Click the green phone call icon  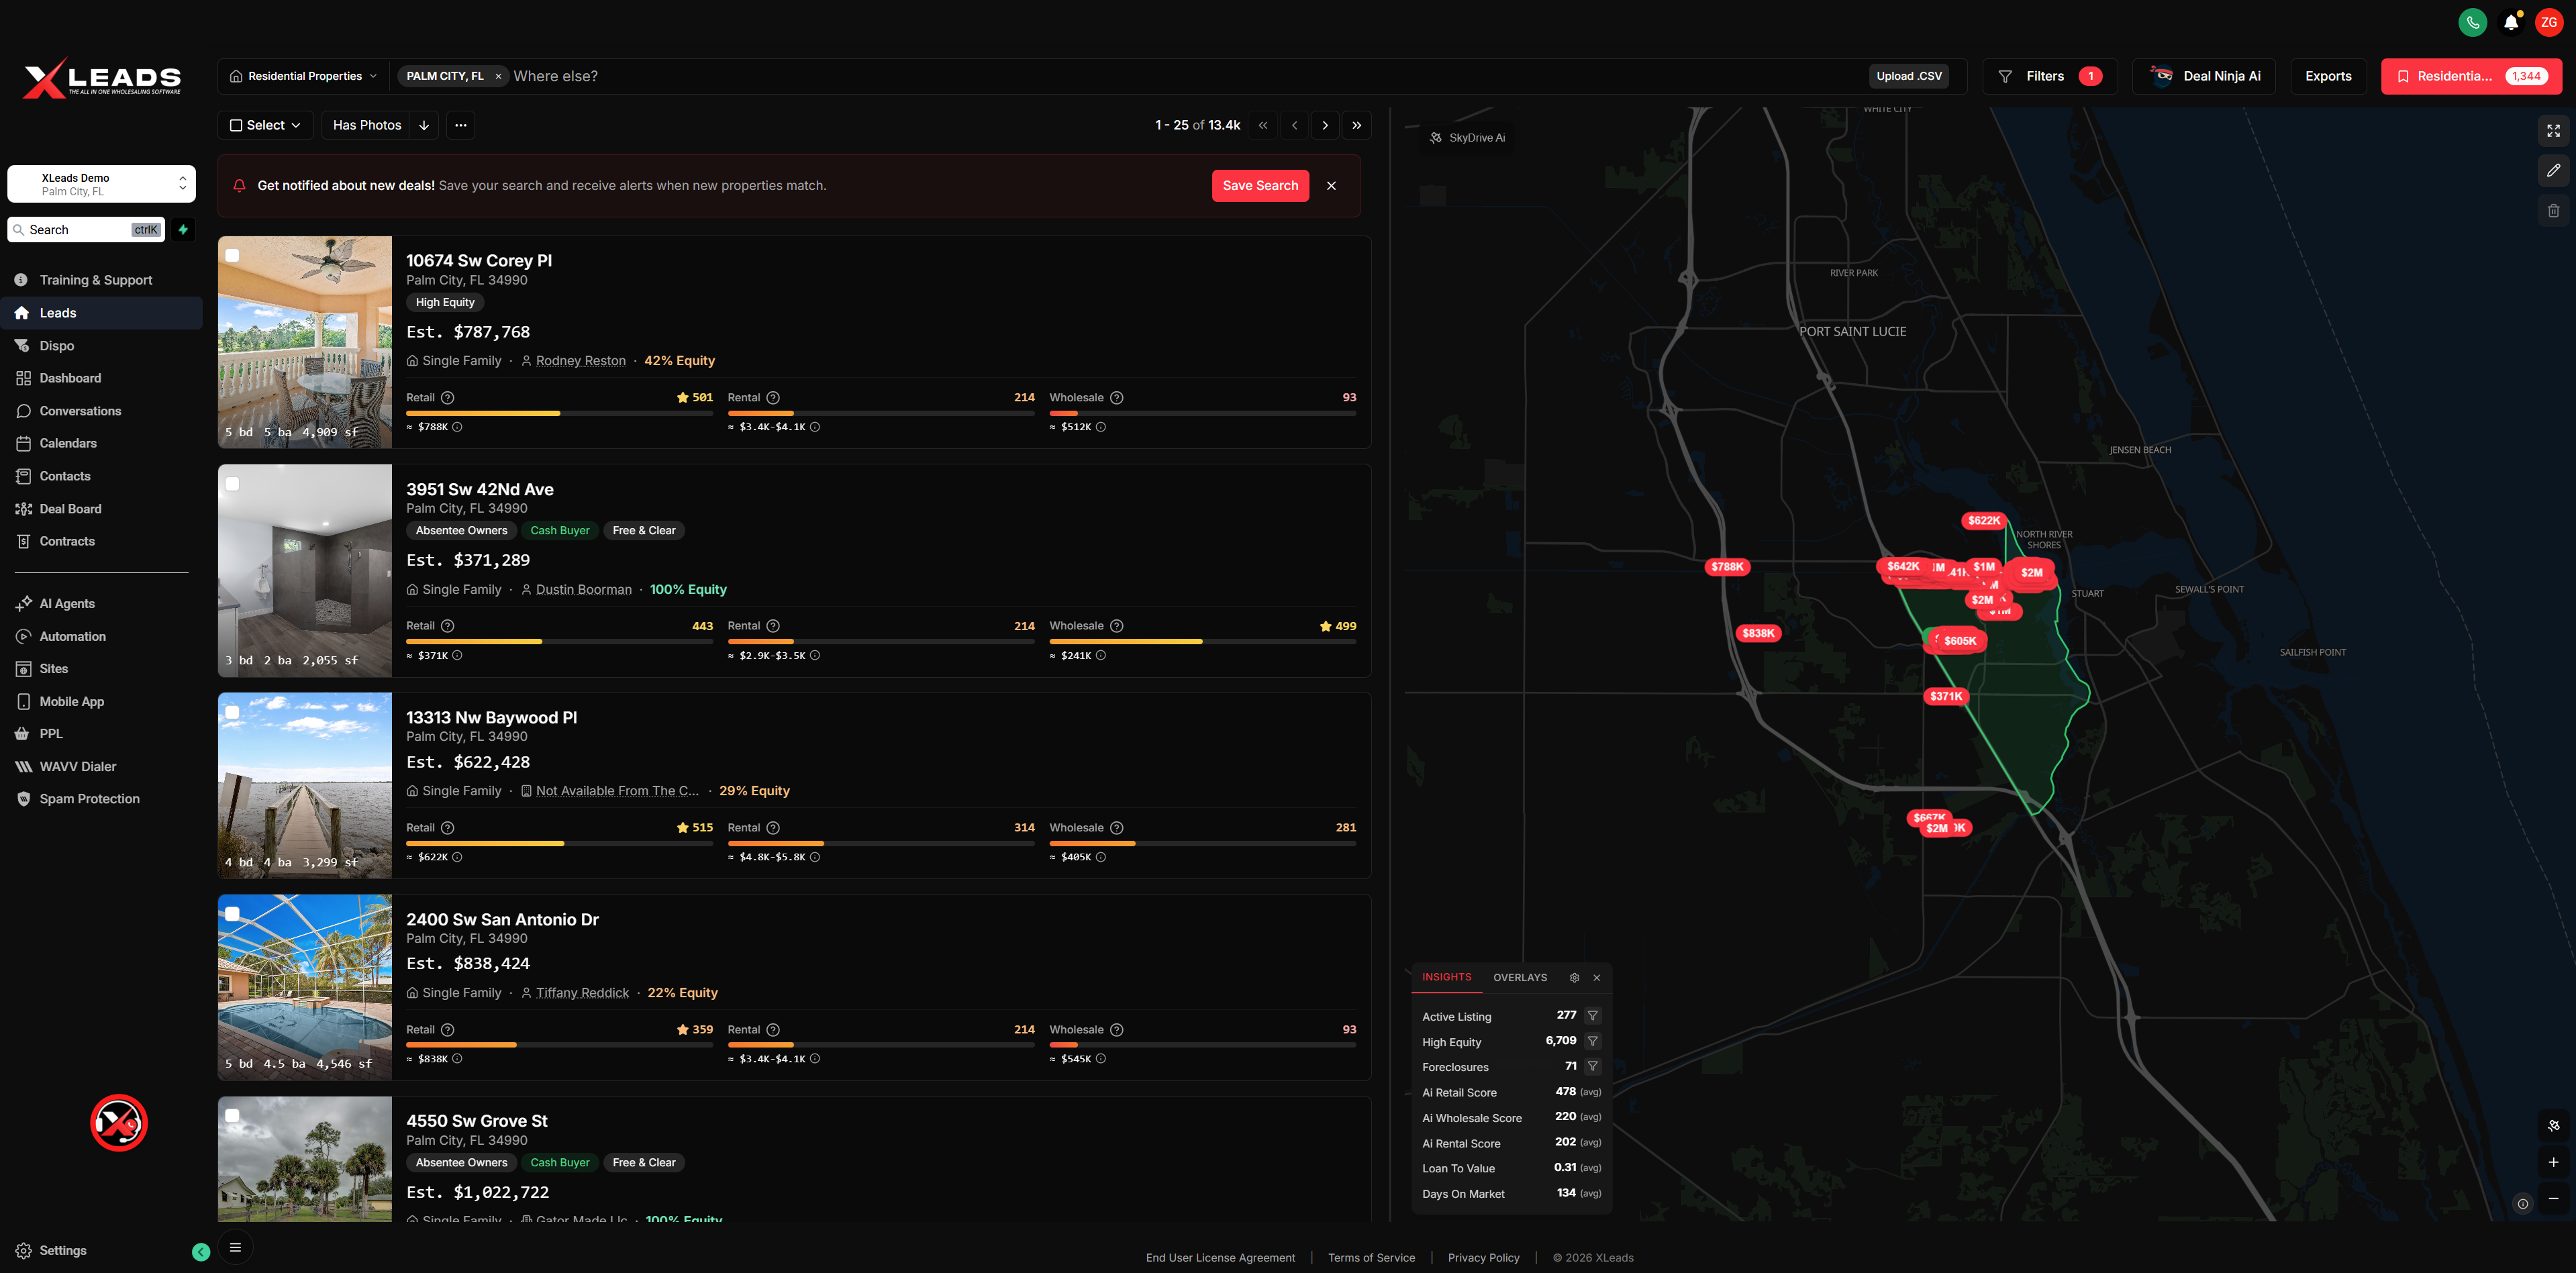coord(2472,22)
